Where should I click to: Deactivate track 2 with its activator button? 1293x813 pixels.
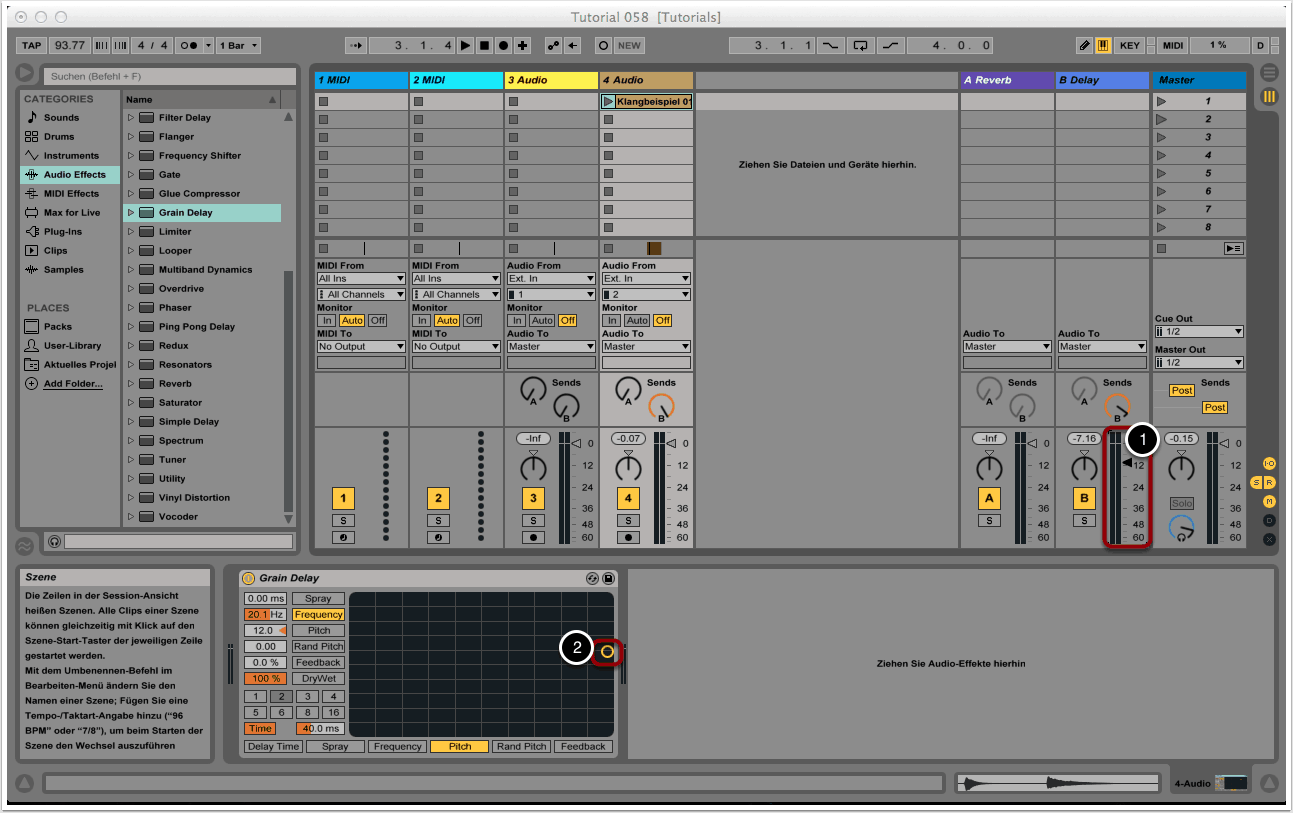[x=438, y=498]
